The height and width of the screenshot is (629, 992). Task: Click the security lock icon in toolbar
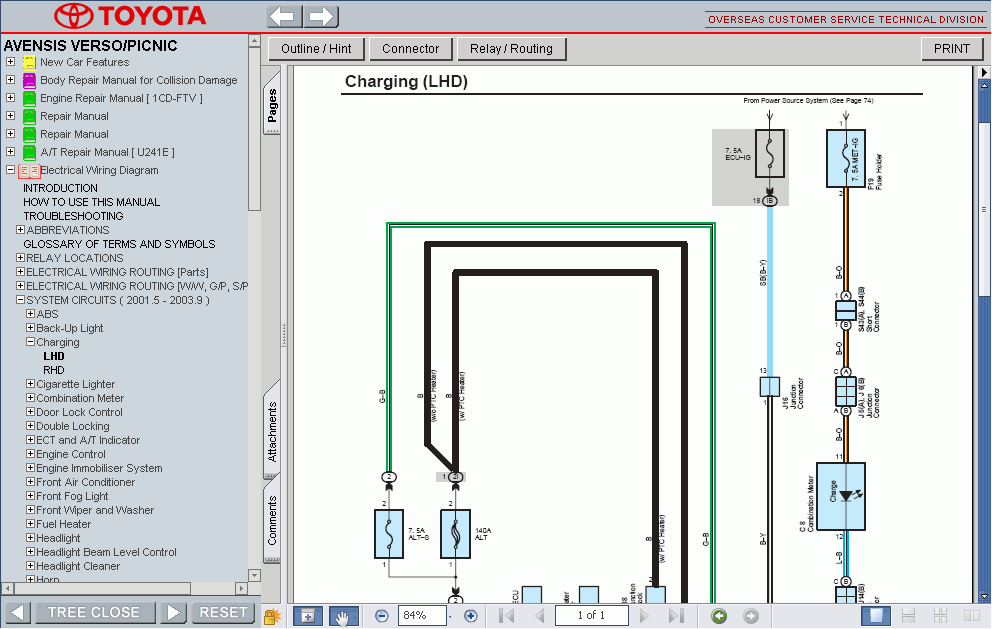coord(272,616)
